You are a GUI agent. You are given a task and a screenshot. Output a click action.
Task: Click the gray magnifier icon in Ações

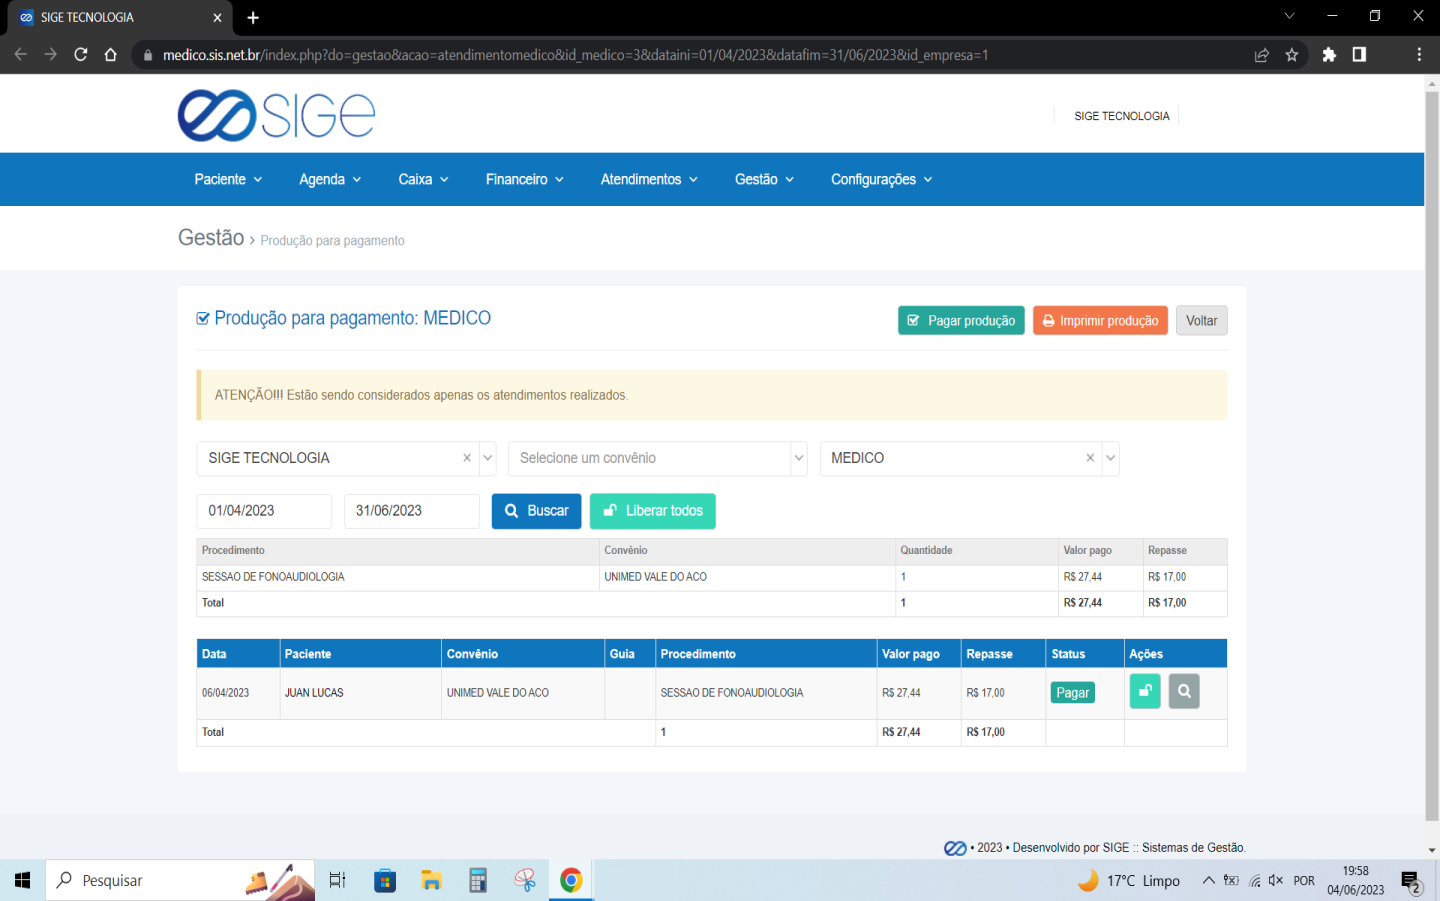pos(1184,691)
